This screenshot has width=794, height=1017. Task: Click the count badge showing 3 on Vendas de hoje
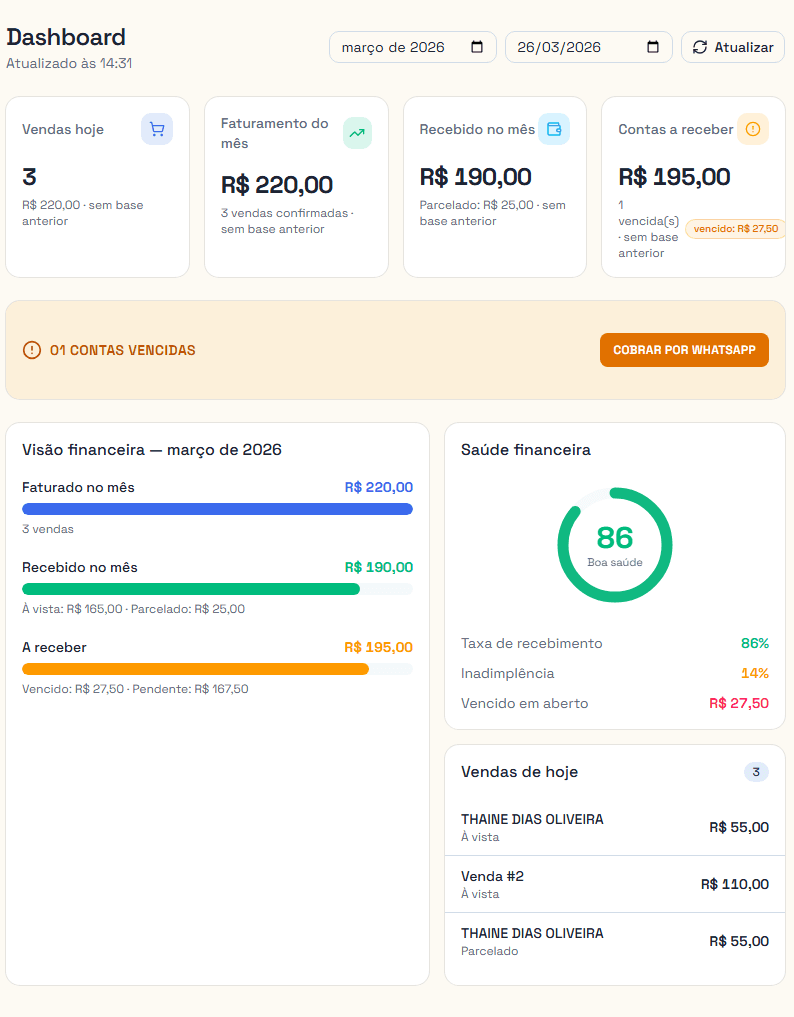click(757, 771)
